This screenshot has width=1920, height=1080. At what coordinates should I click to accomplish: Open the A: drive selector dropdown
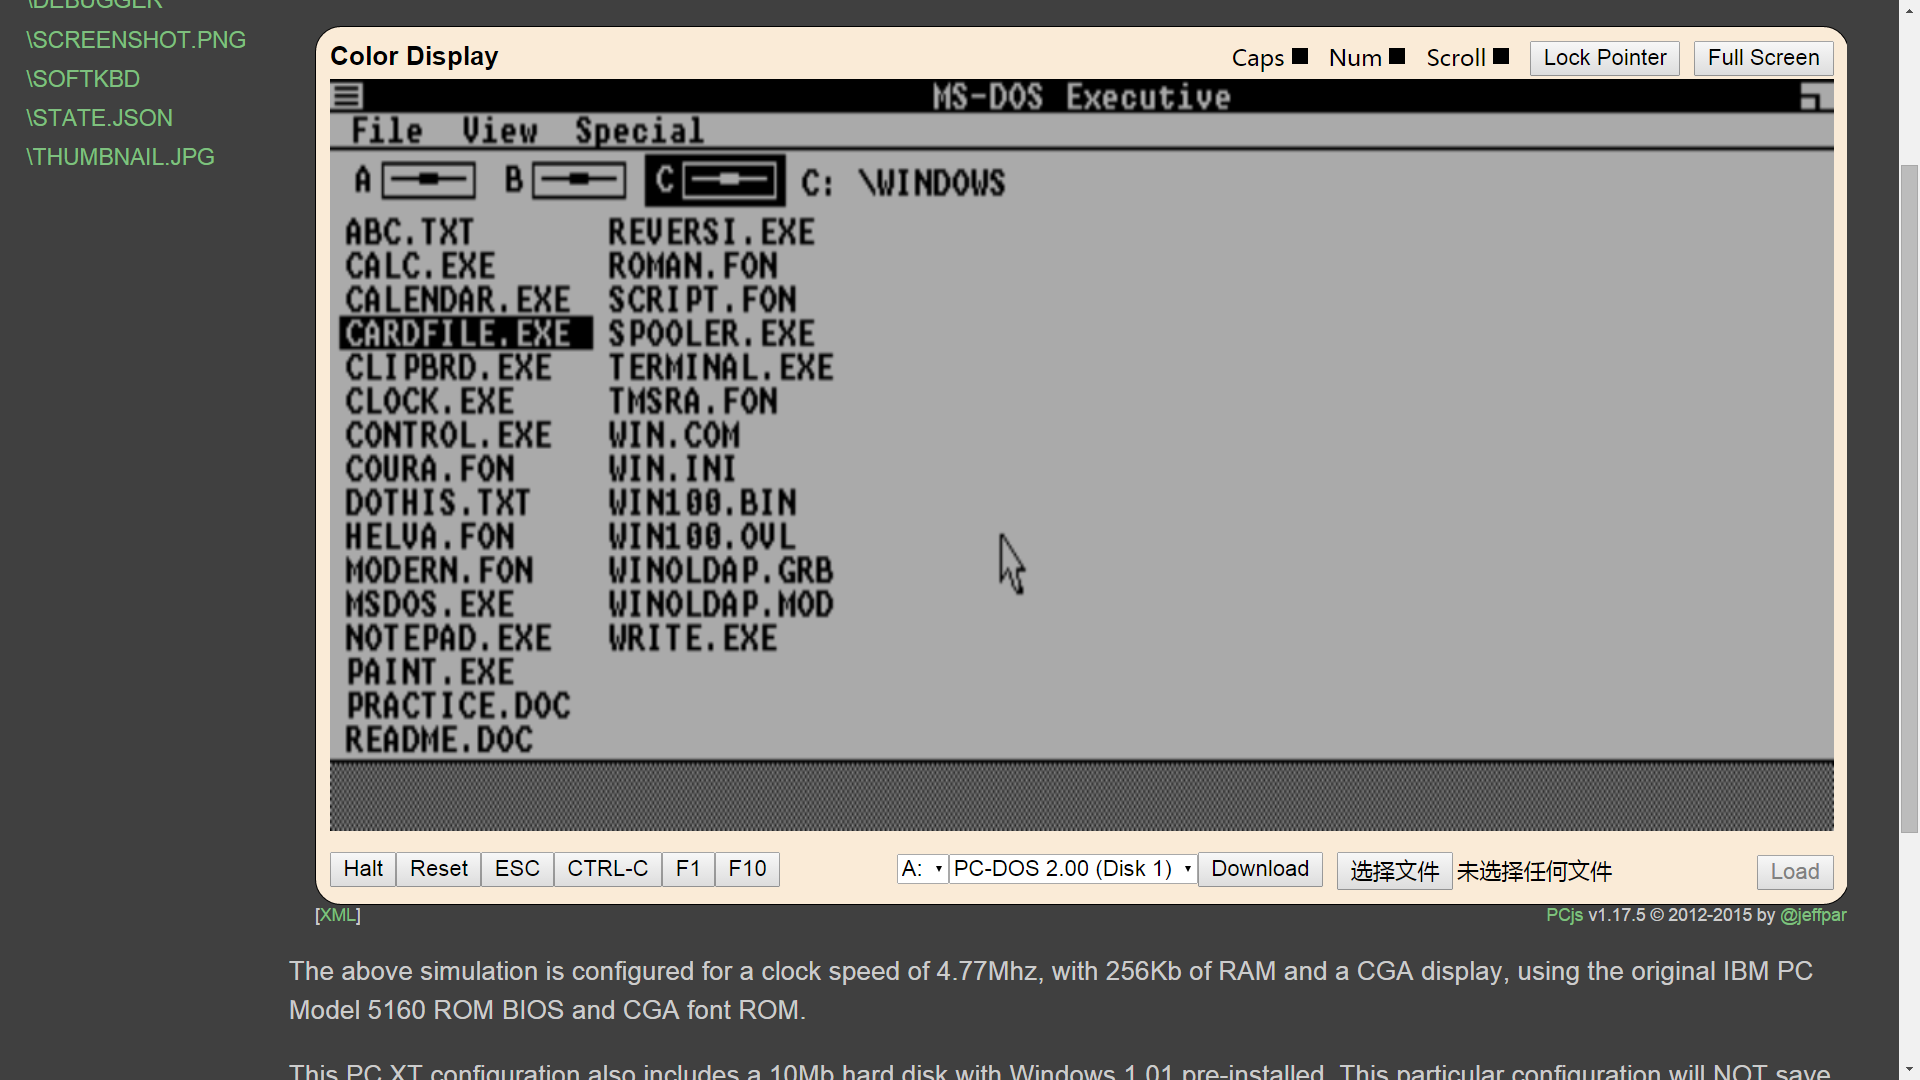click(921, 868)
